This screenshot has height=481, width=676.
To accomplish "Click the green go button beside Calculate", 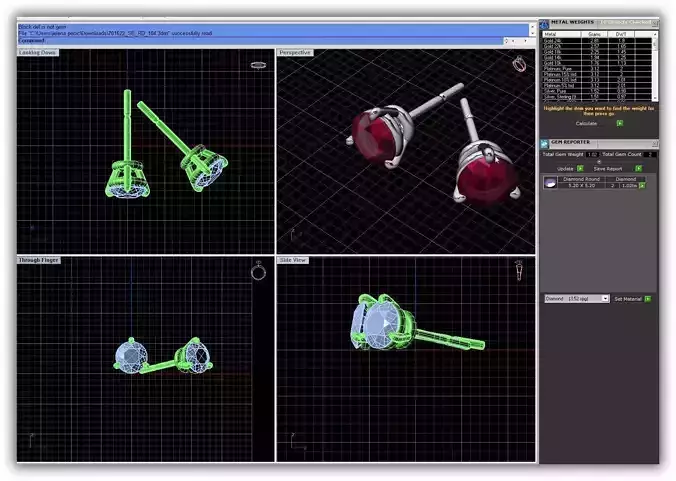I will tap(620, 123).
